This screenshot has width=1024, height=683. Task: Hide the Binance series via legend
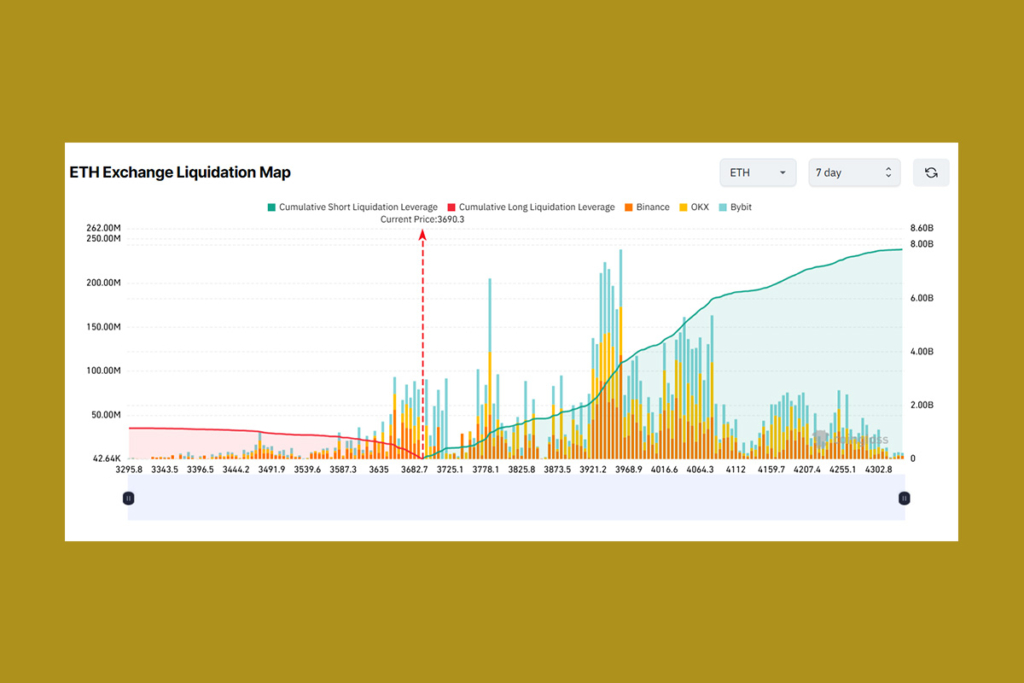[646, 207]
